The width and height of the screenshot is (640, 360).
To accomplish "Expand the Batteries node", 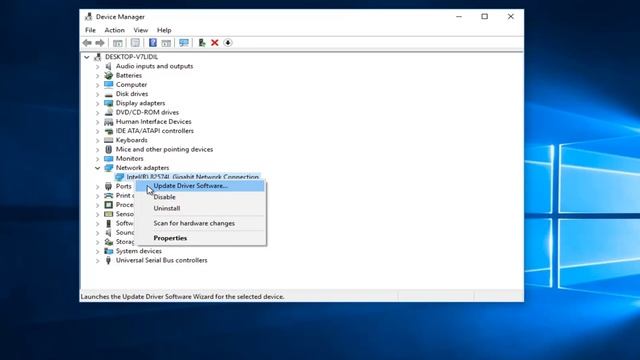I will [x=97, y=76].
